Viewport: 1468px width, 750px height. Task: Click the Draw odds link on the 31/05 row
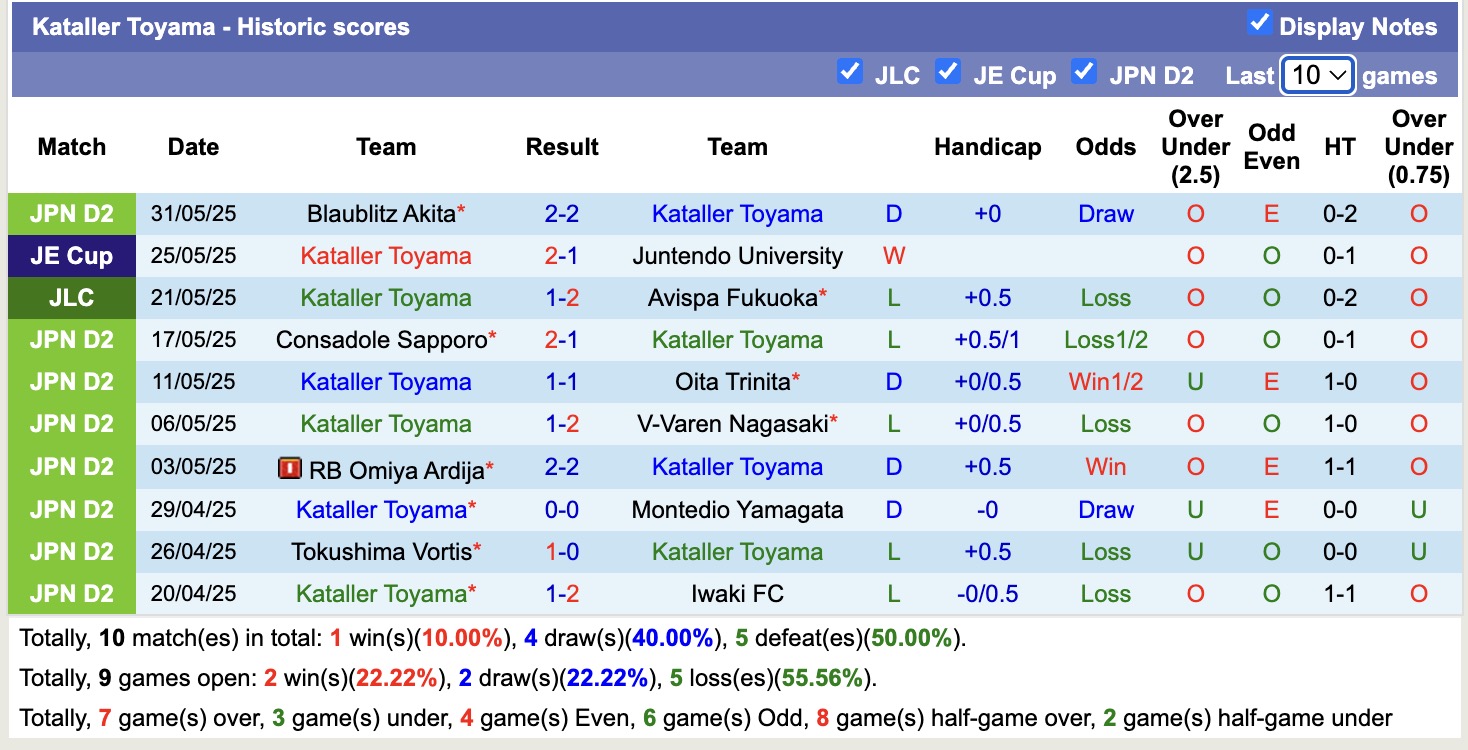click(x=1106, y=213)
